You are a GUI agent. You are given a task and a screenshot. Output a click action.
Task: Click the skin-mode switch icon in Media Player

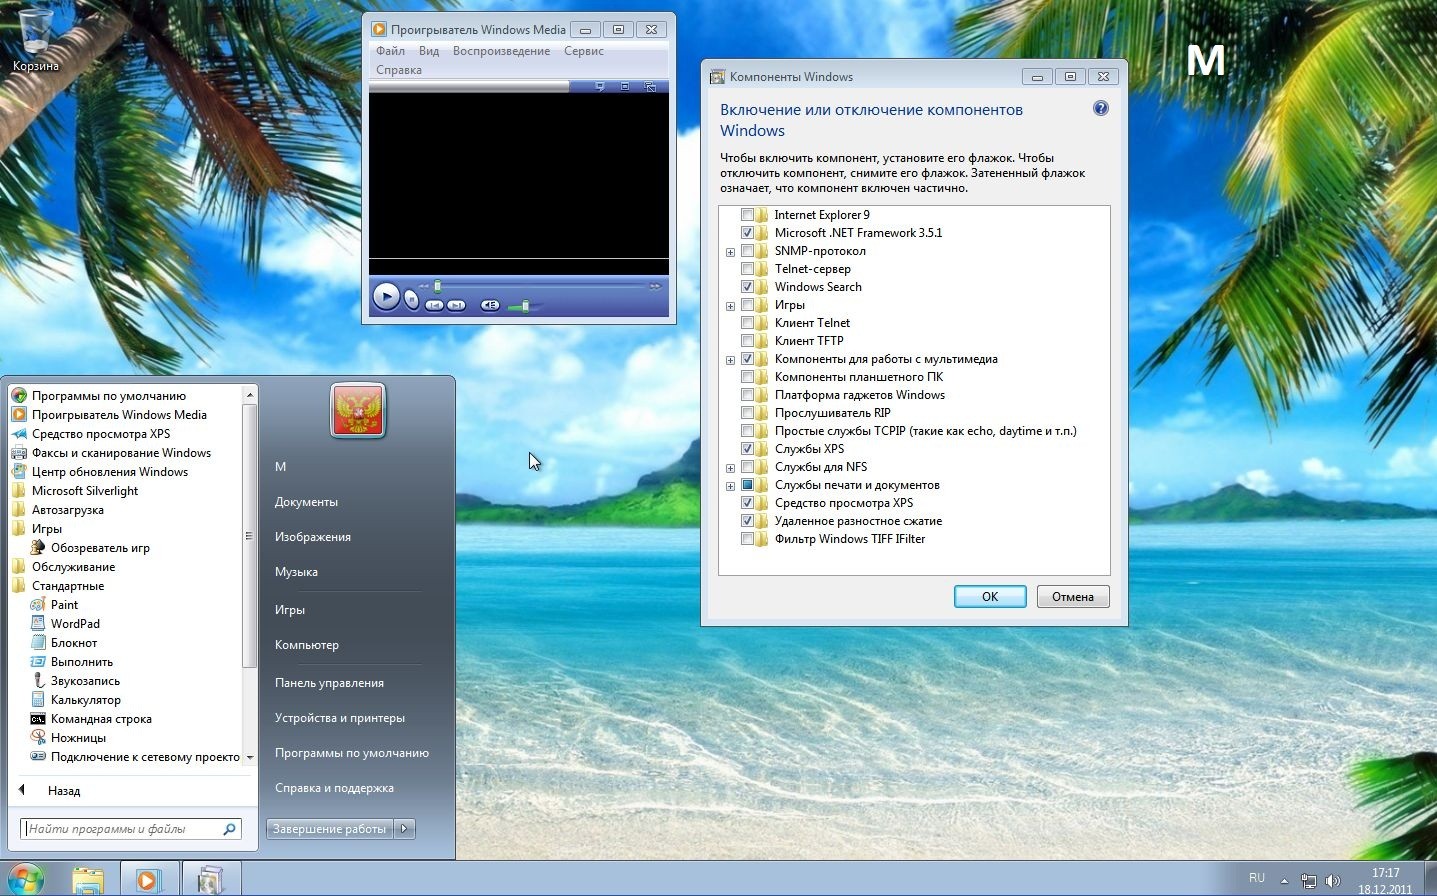pos(651,87)
